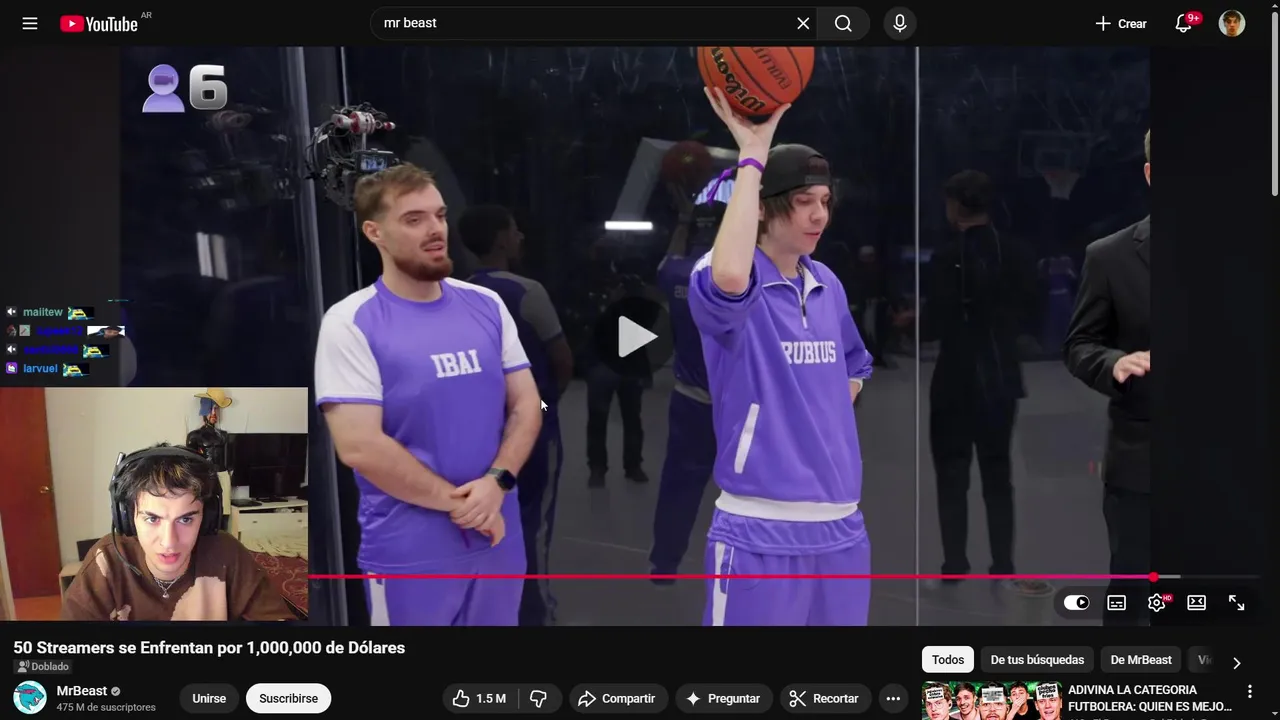Select De tus búsquedas chip
The image size is (1280, 720).
1037,660
